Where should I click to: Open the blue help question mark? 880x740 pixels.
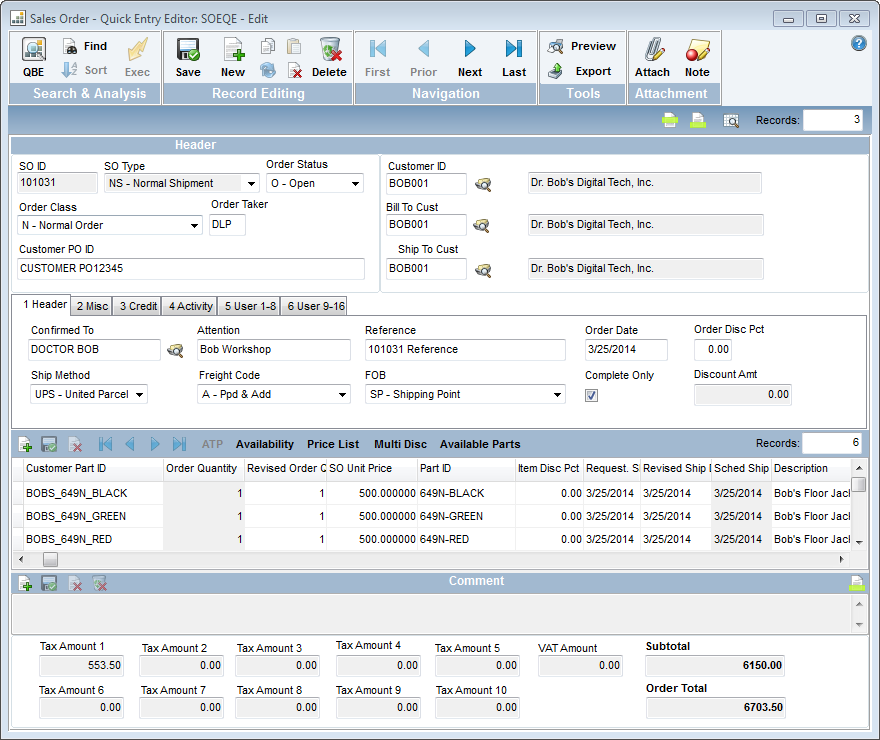click(x=859, y=43)
